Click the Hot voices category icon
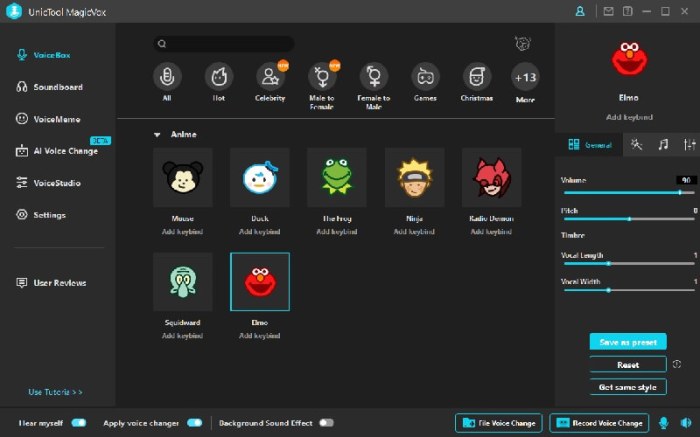This screenshot has width=700, height=437. [218, 76]
